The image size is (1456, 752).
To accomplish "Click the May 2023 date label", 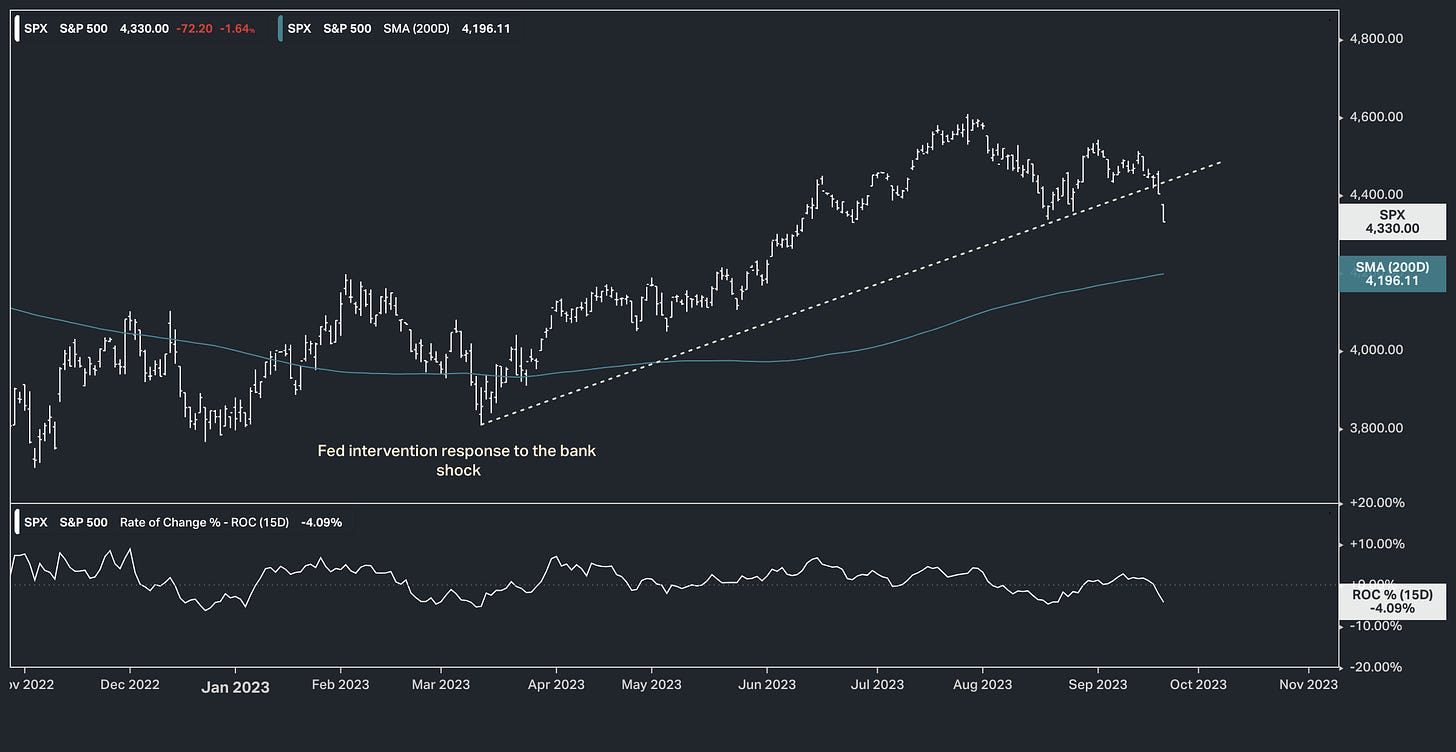I will point(651,685).
